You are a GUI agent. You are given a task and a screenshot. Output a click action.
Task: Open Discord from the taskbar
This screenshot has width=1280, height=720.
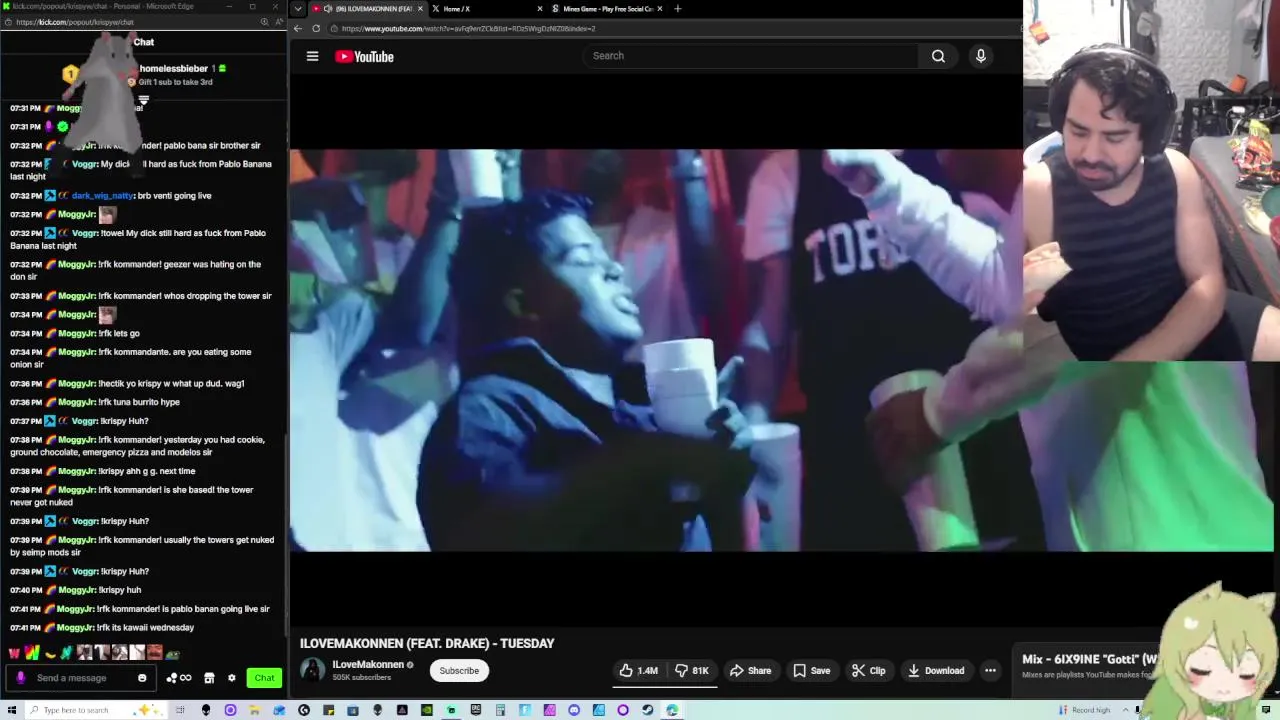click(x=574, y=710)
